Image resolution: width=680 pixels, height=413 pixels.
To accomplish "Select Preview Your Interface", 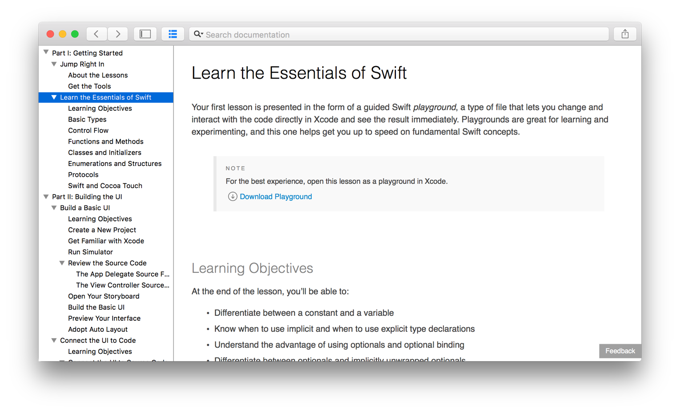I will click(104, 318).
